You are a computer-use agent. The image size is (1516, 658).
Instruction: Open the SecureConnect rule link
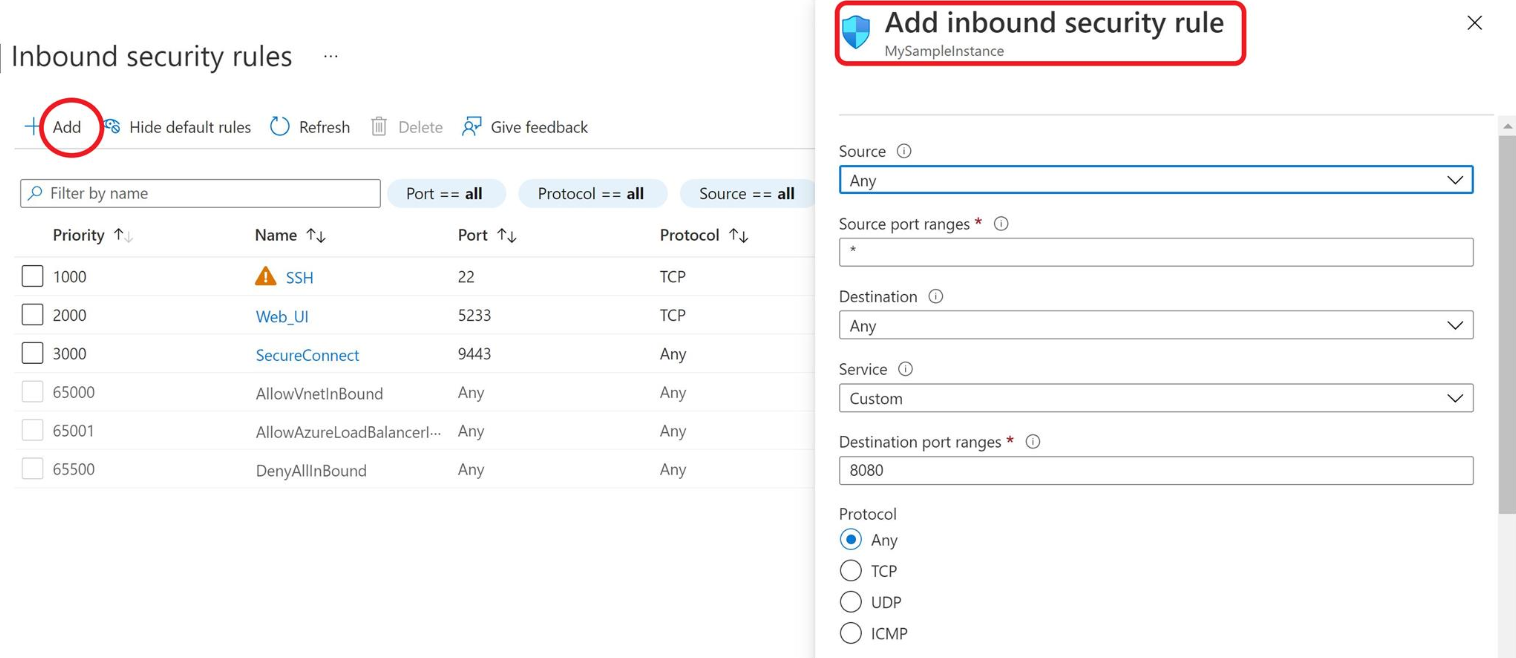click(307, 355)
